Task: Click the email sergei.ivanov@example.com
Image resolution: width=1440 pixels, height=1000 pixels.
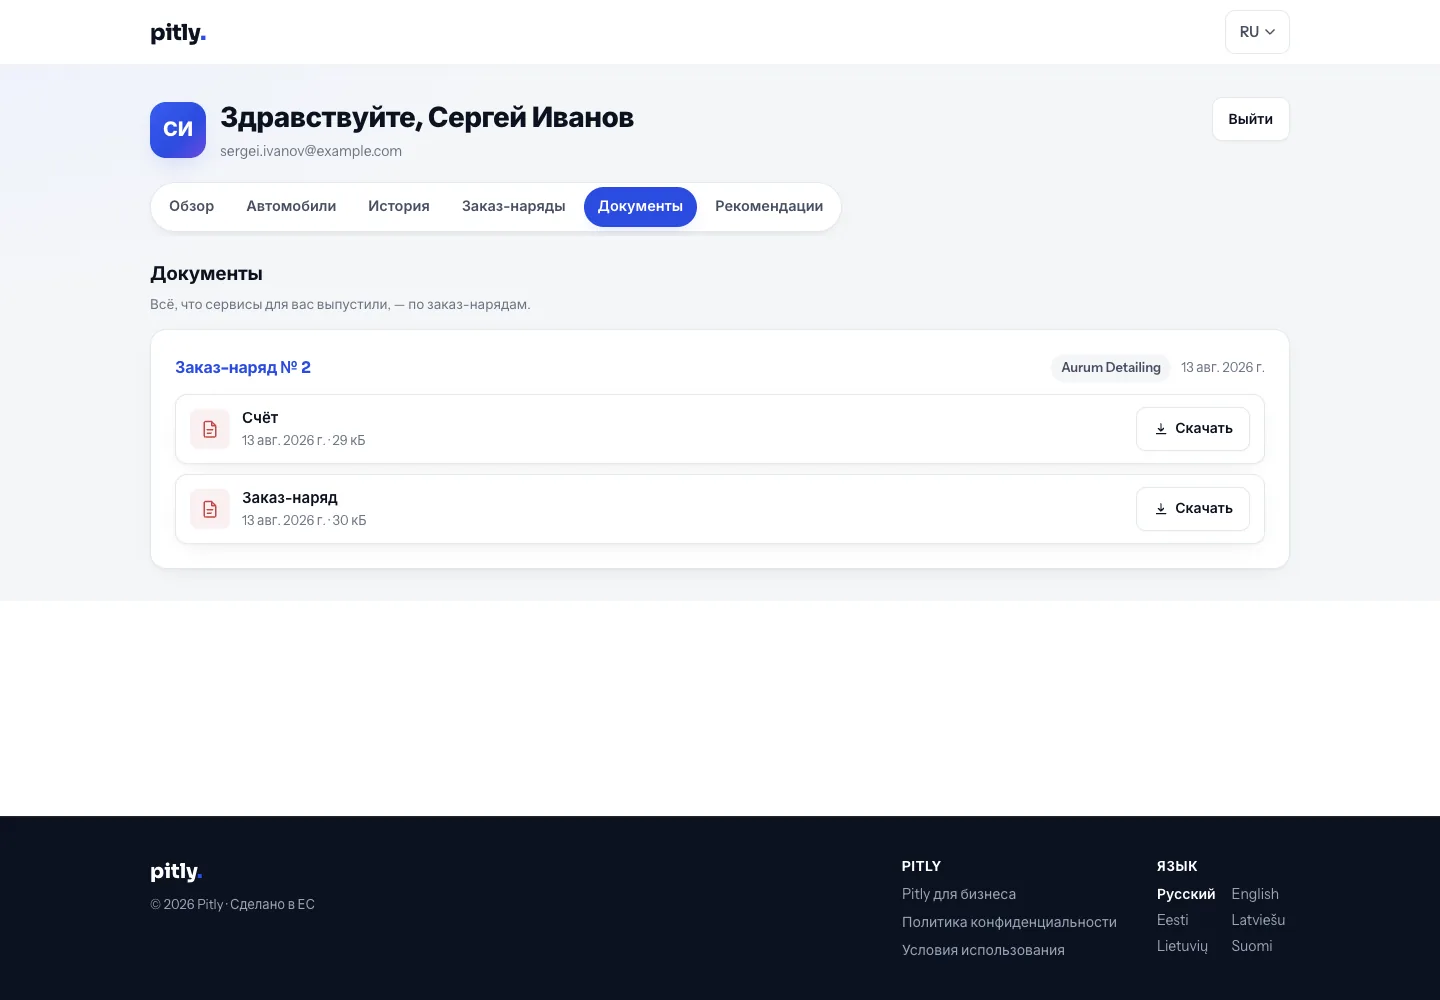Action: coord(311,151)
